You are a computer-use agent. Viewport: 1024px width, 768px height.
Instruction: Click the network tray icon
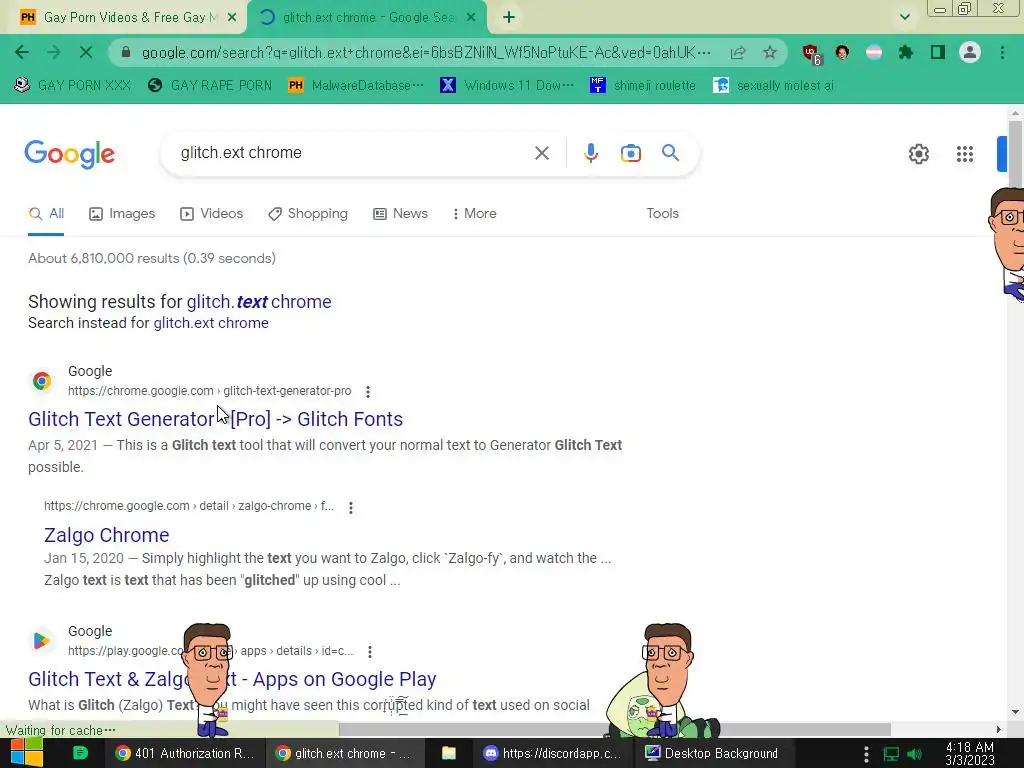(891, 754)
